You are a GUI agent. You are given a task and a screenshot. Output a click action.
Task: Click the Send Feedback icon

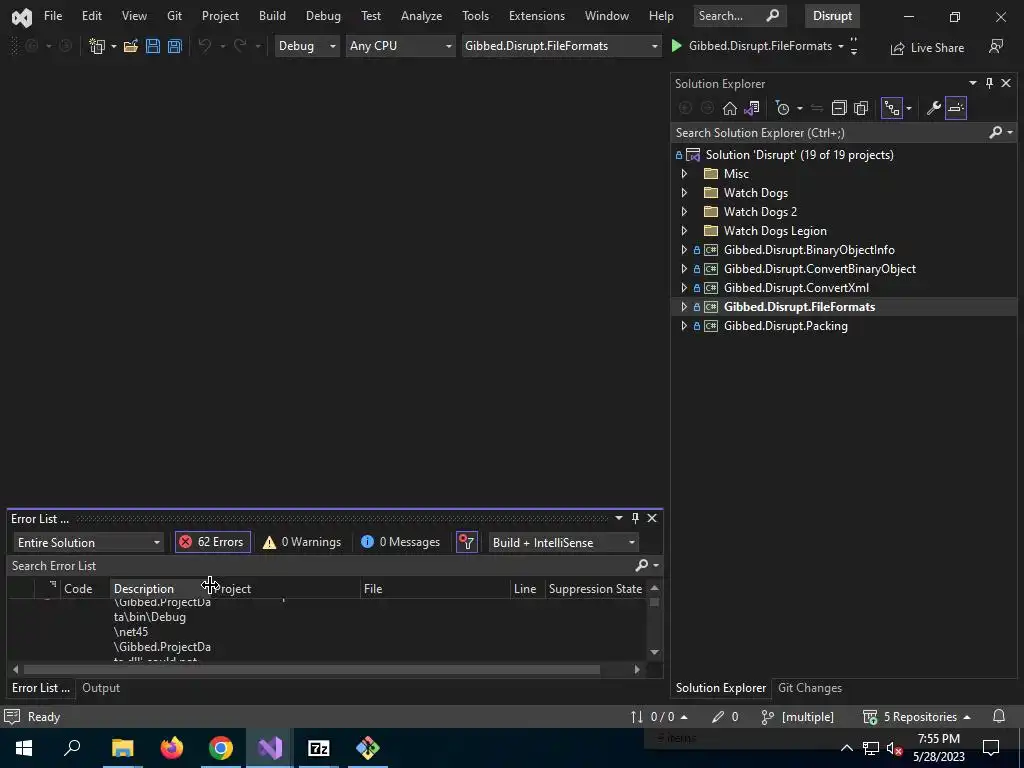[x=996, y=46]
